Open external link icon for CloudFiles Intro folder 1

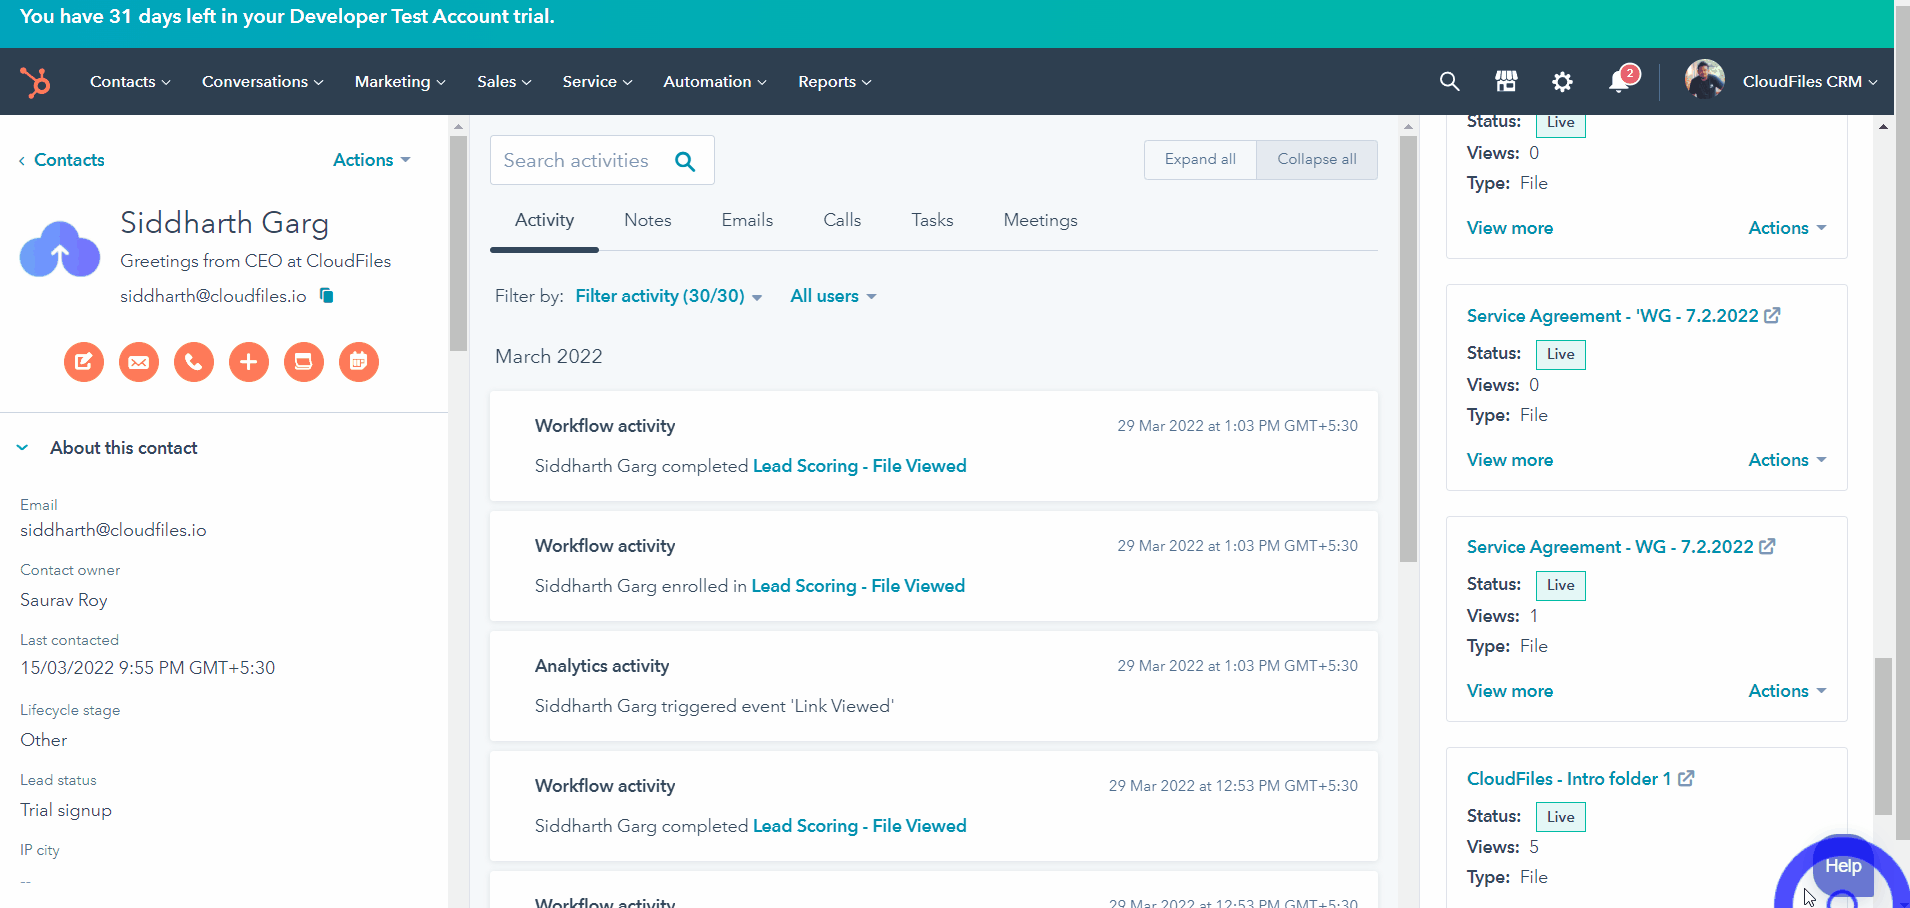[x=1686, y=778]
